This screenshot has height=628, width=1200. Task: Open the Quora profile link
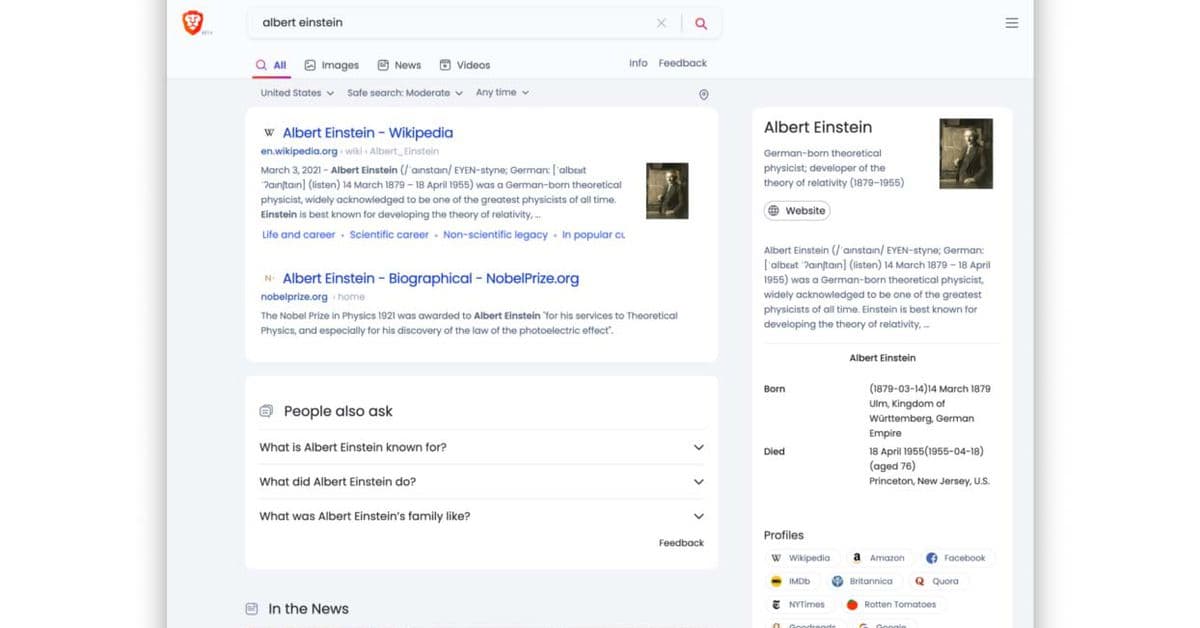(x=937, y=581)
